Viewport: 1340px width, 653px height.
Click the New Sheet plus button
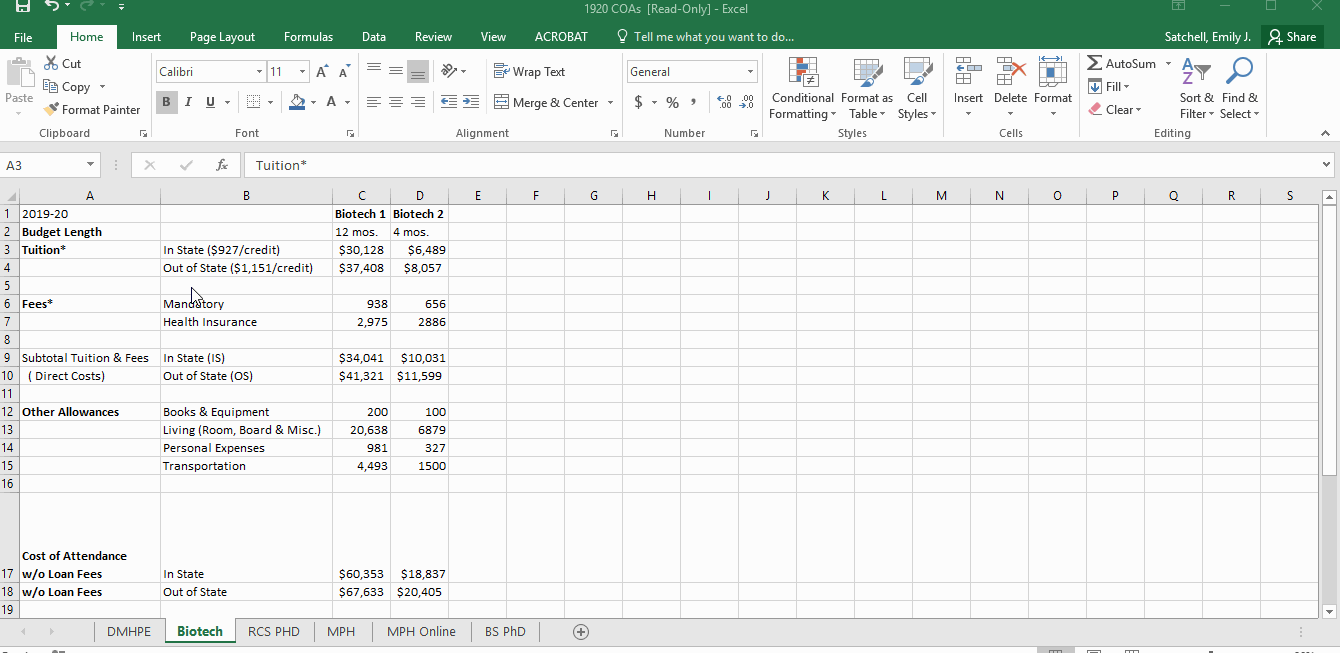pos(580,631)
